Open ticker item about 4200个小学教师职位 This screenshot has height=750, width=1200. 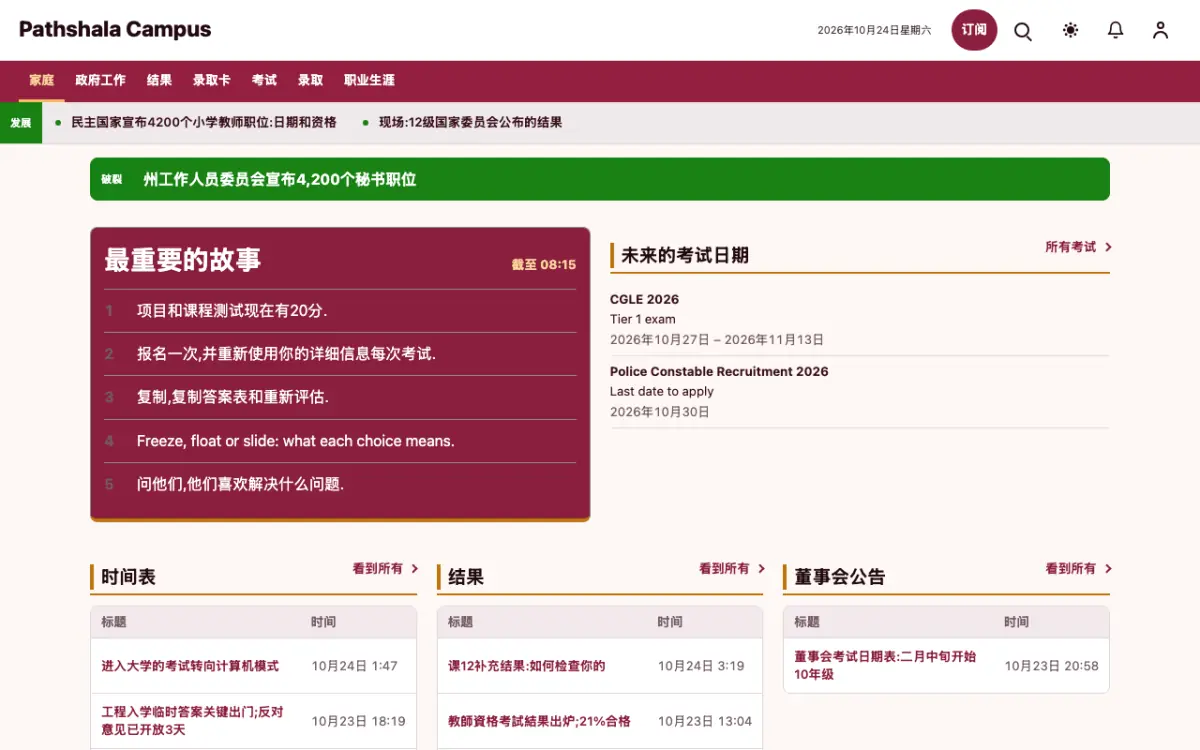(x=204, y=123)
